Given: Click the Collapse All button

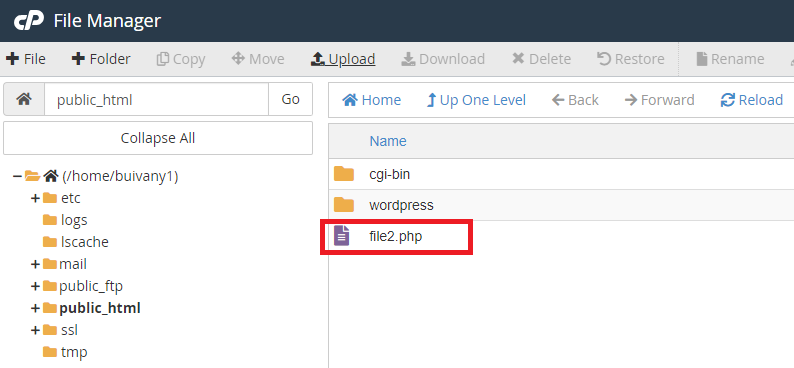Looking at the screenshot, I should pos(158,138).
